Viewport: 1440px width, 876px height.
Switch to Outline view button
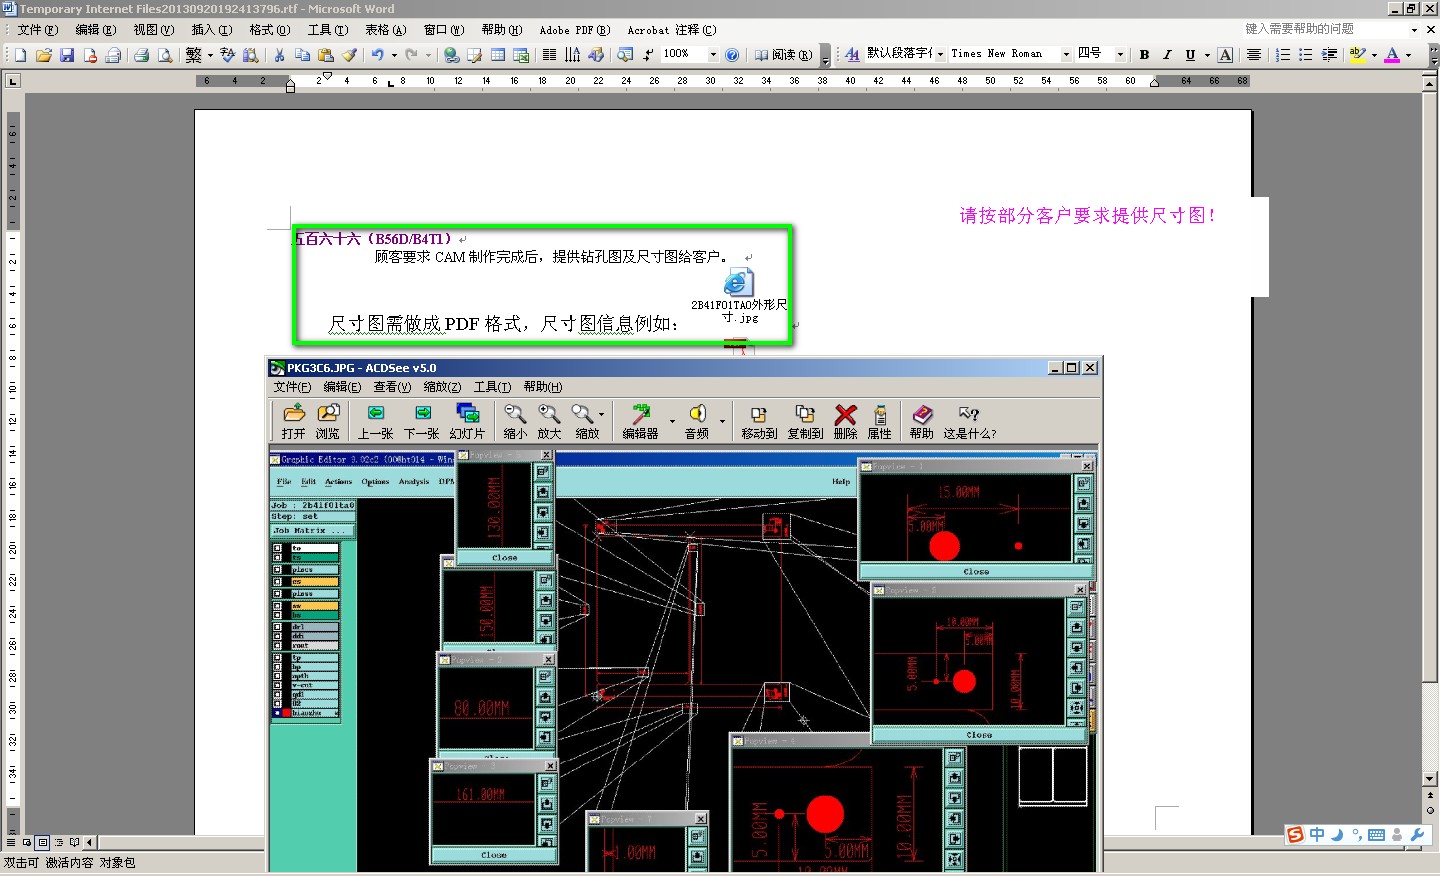[x=59, y=843]
